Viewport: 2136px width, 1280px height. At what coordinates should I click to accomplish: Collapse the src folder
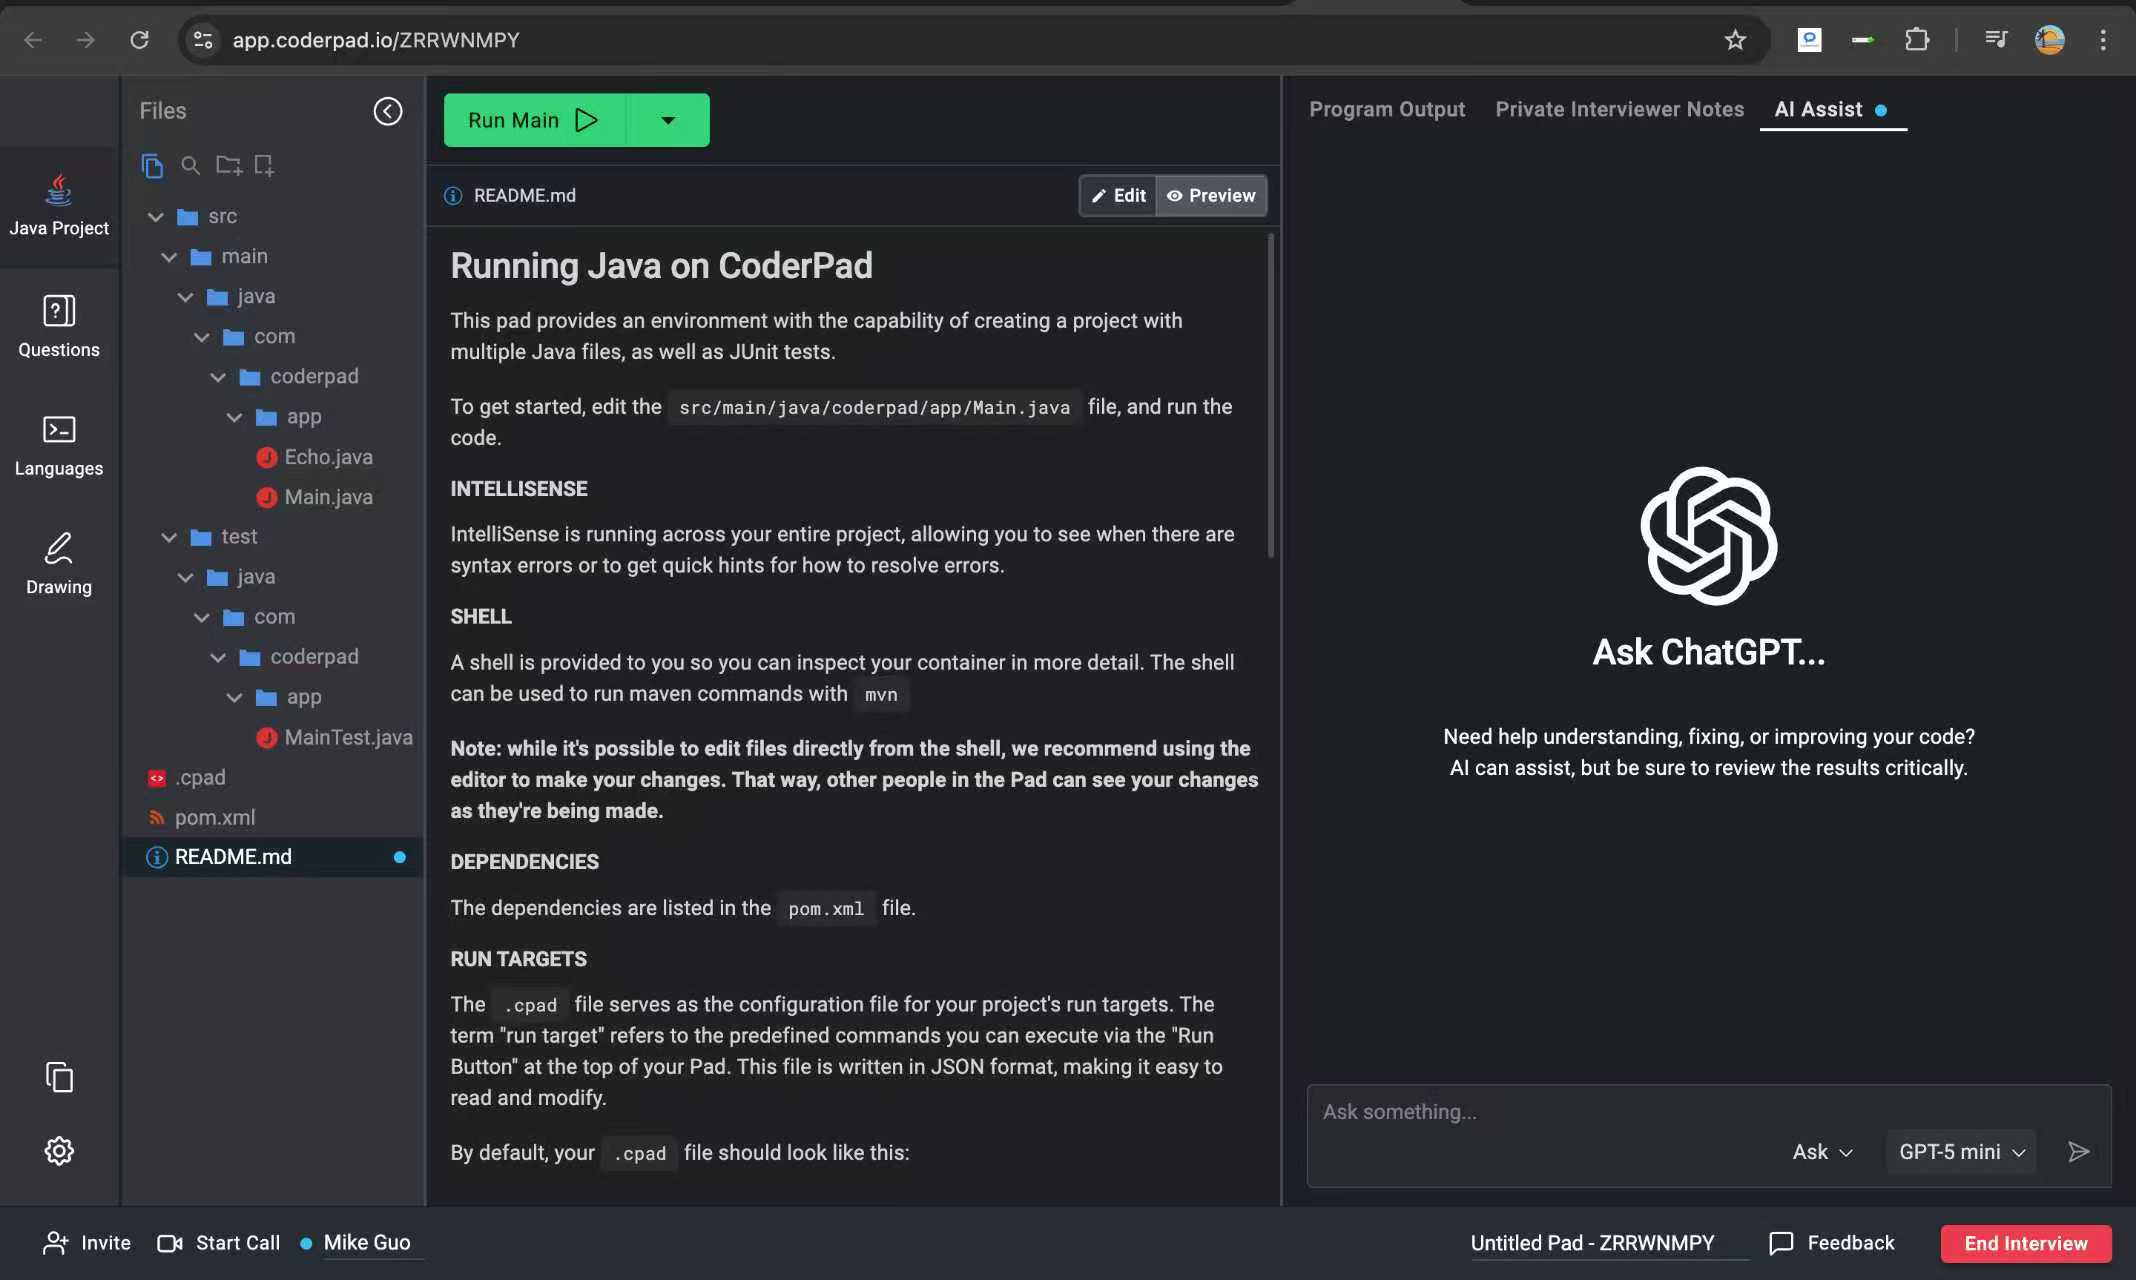[157, 216]
